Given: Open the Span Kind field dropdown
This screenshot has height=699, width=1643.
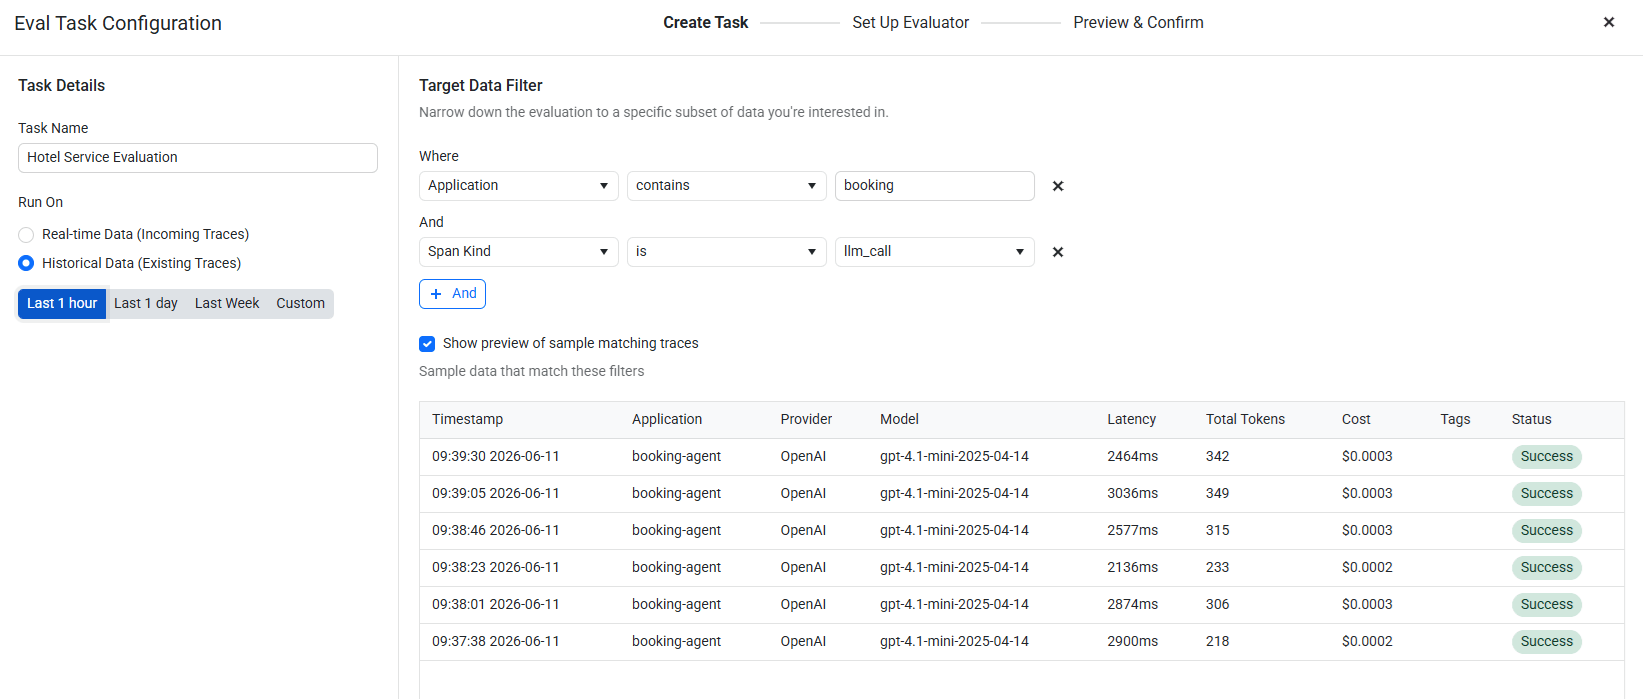Looking at the screenshot, I should point(519,252).
